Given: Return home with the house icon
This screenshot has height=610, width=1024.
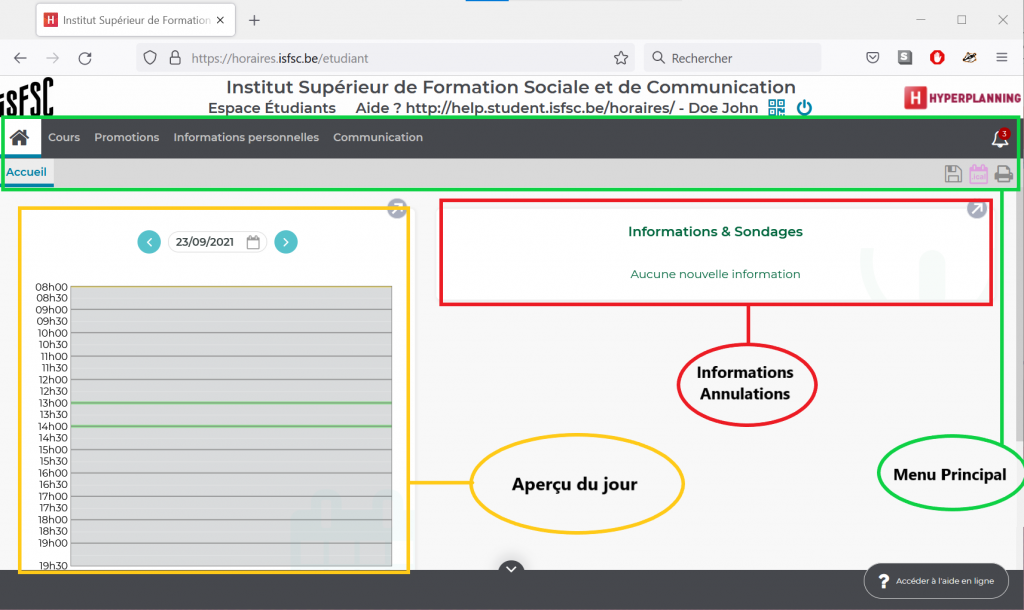Looking at the screenshot, I should pos(20,137).
